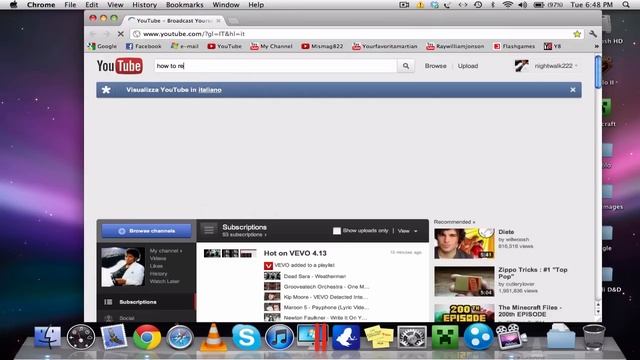This screenshot has width=640, height=360.
Task: Click the Wi-Fi icon in menu bar
Action: click(507, 5)
